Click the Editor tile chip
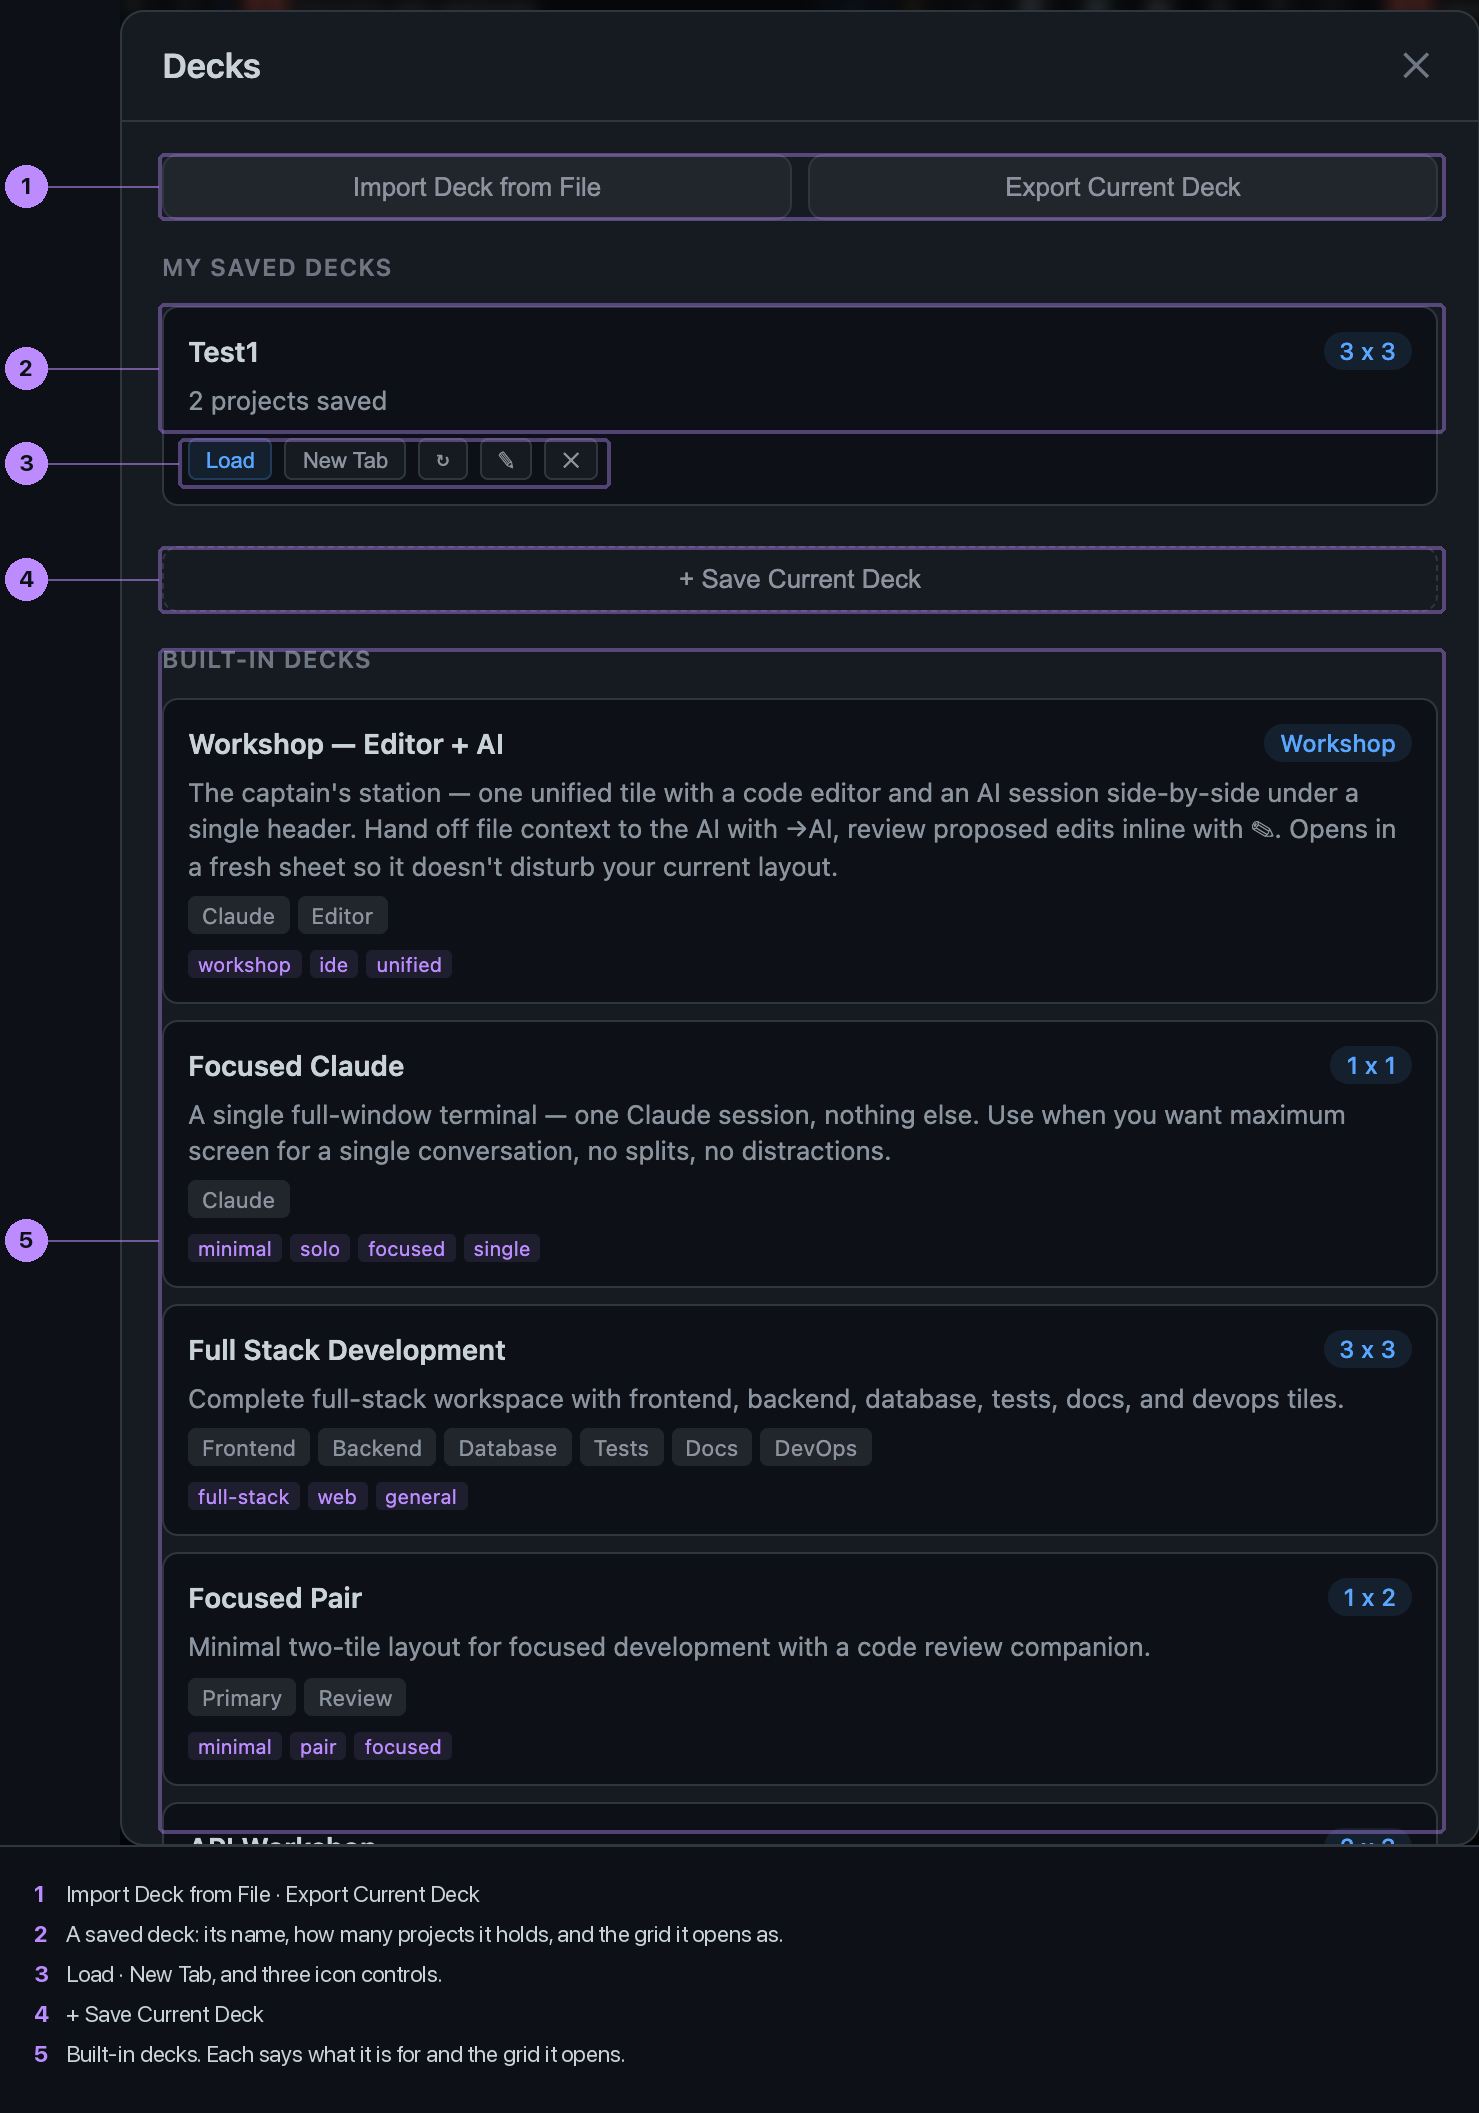The width and height of the screenshot is (1479, 2113). (342, 916)
